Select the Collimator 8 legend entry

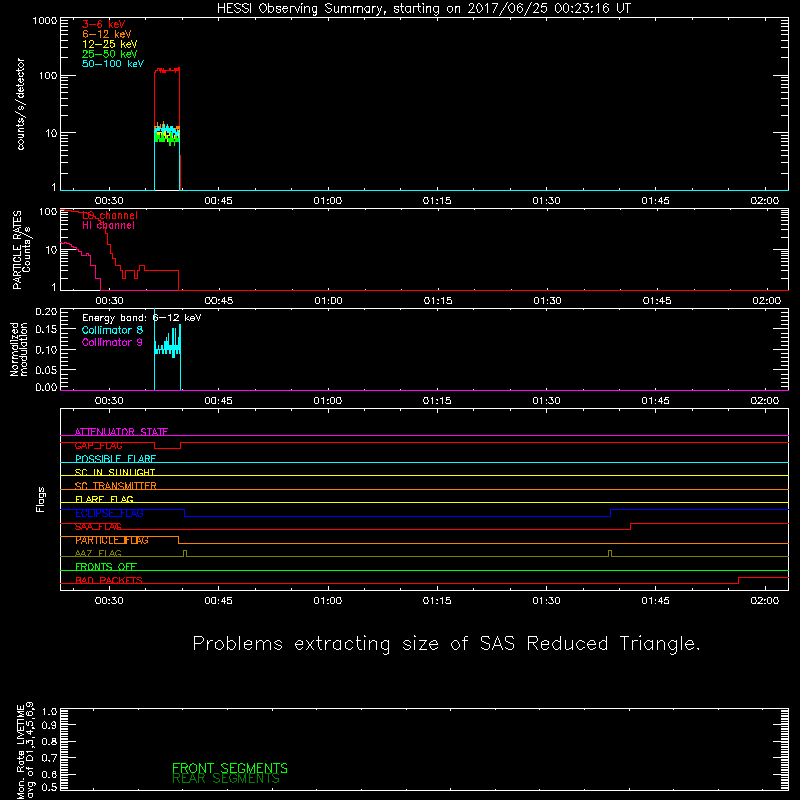(x=112, y=330)
